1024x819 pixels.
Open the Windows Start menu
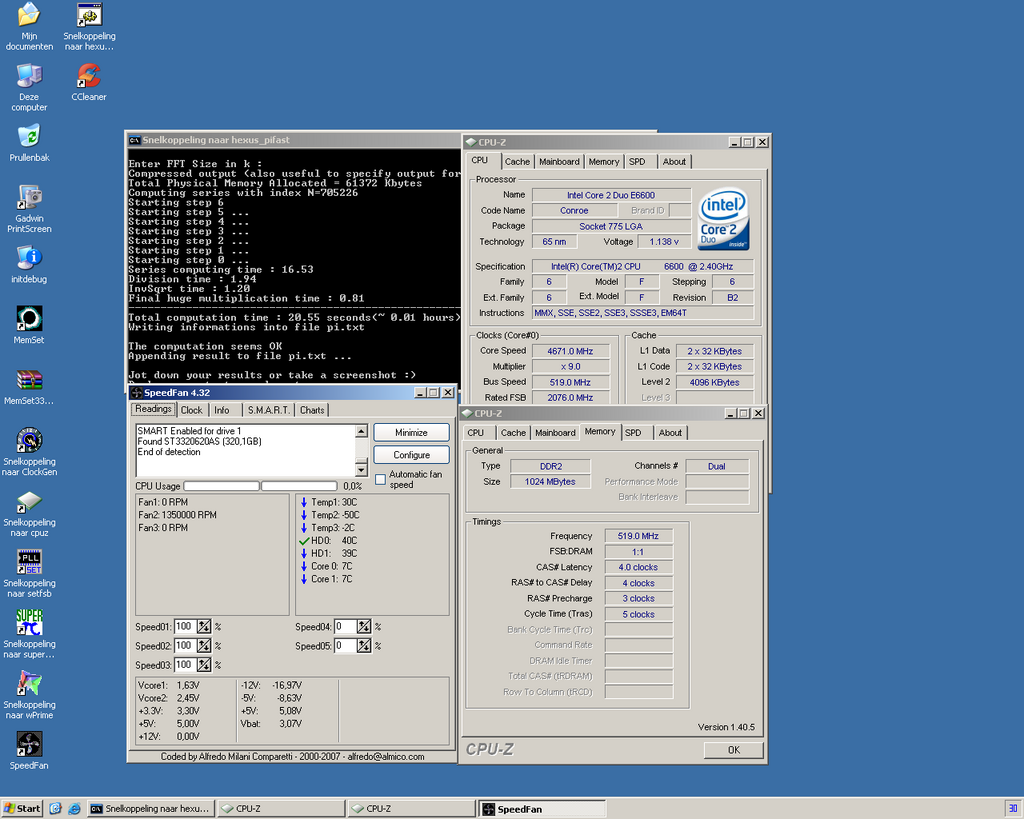point(22,809)
